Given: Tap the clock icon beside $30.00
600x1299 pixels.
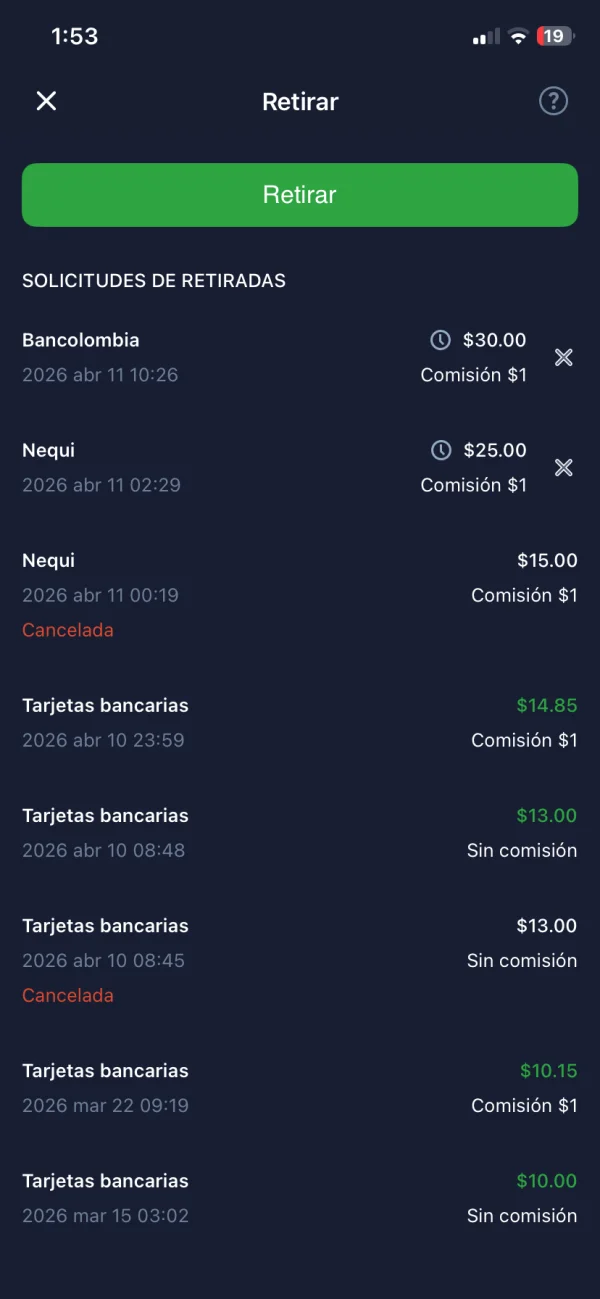Looking at the screenshot, I should 440,340.
